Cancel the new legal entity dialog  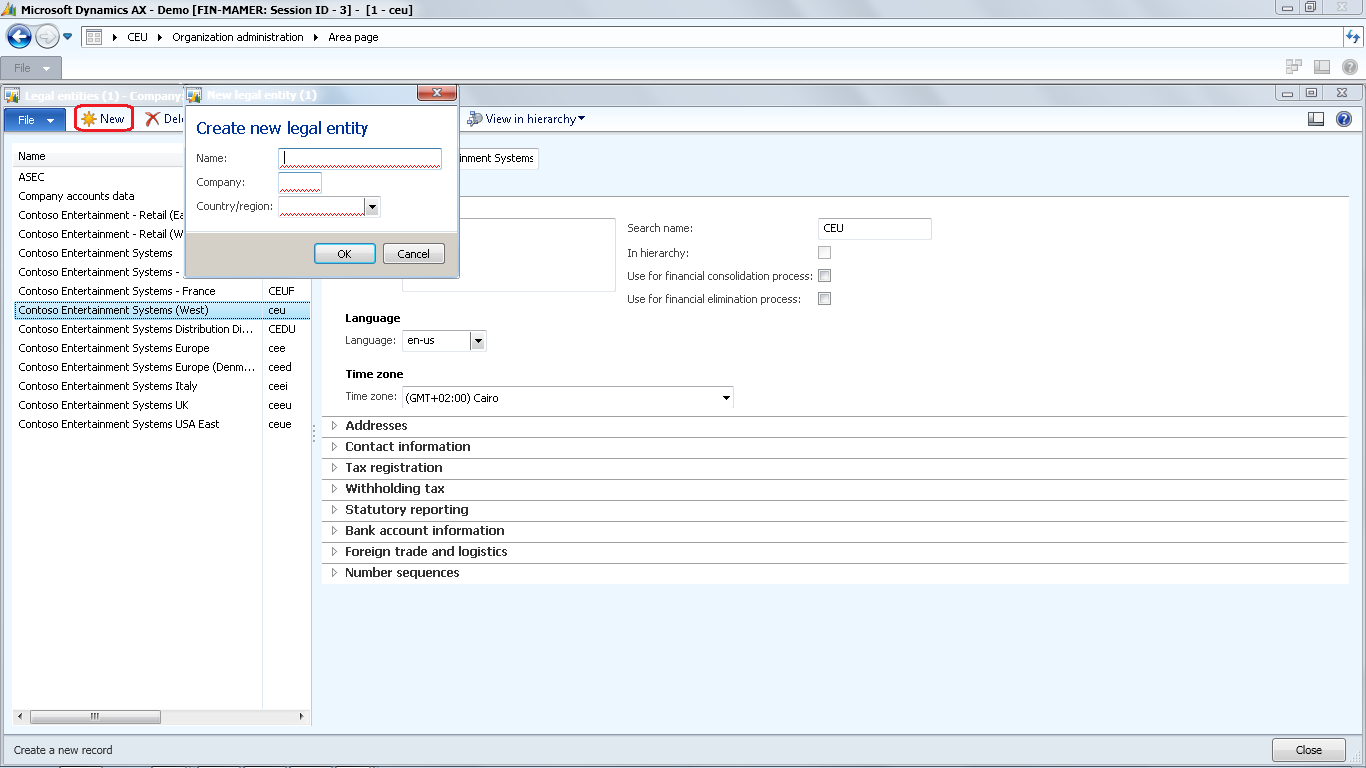click(x=414, y=254)
